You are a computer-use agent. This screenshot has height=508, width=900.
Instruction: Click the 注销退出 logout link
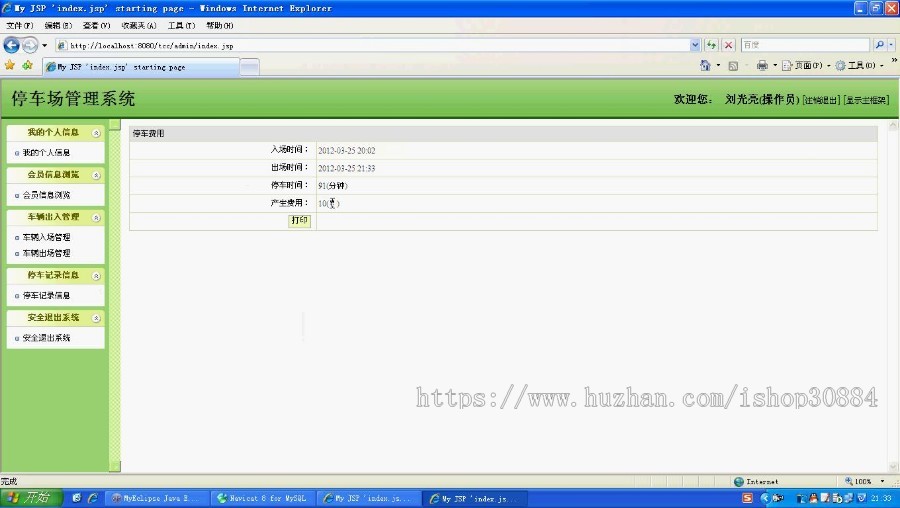(821, 100)
